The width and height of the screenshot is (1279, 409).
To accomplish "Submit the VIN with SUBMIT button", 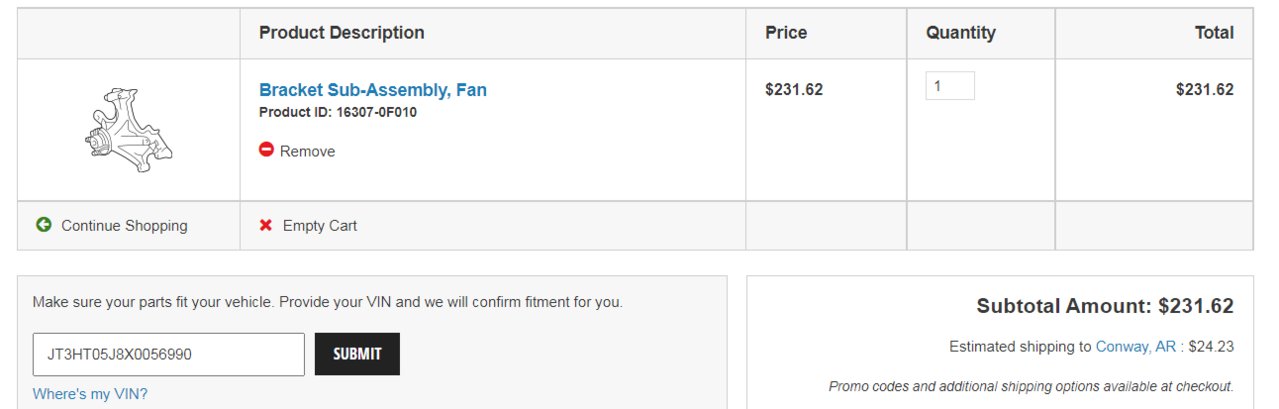I will coord(357,354).
